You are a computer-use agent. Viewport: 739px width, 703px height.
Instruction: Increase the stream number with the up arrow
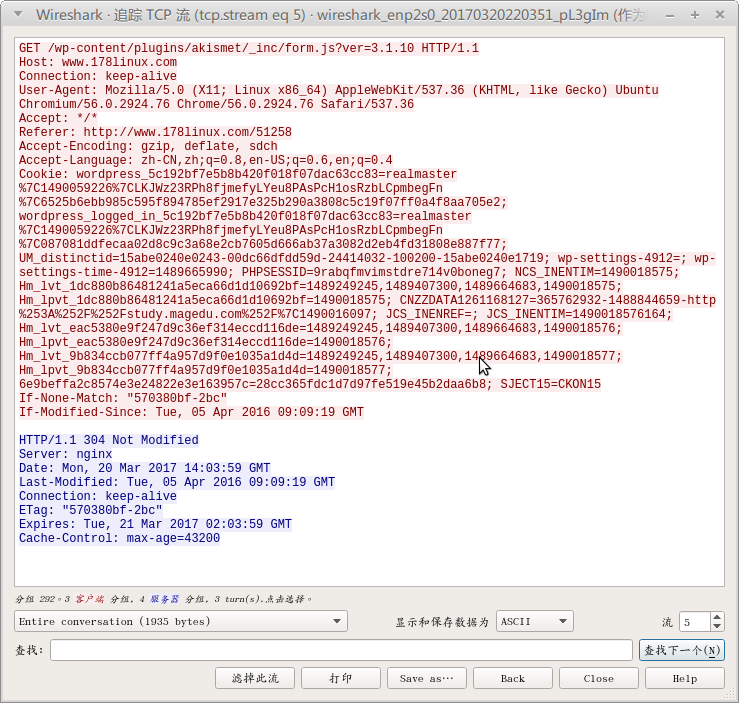pyautogui.click(x=717, y=616)
